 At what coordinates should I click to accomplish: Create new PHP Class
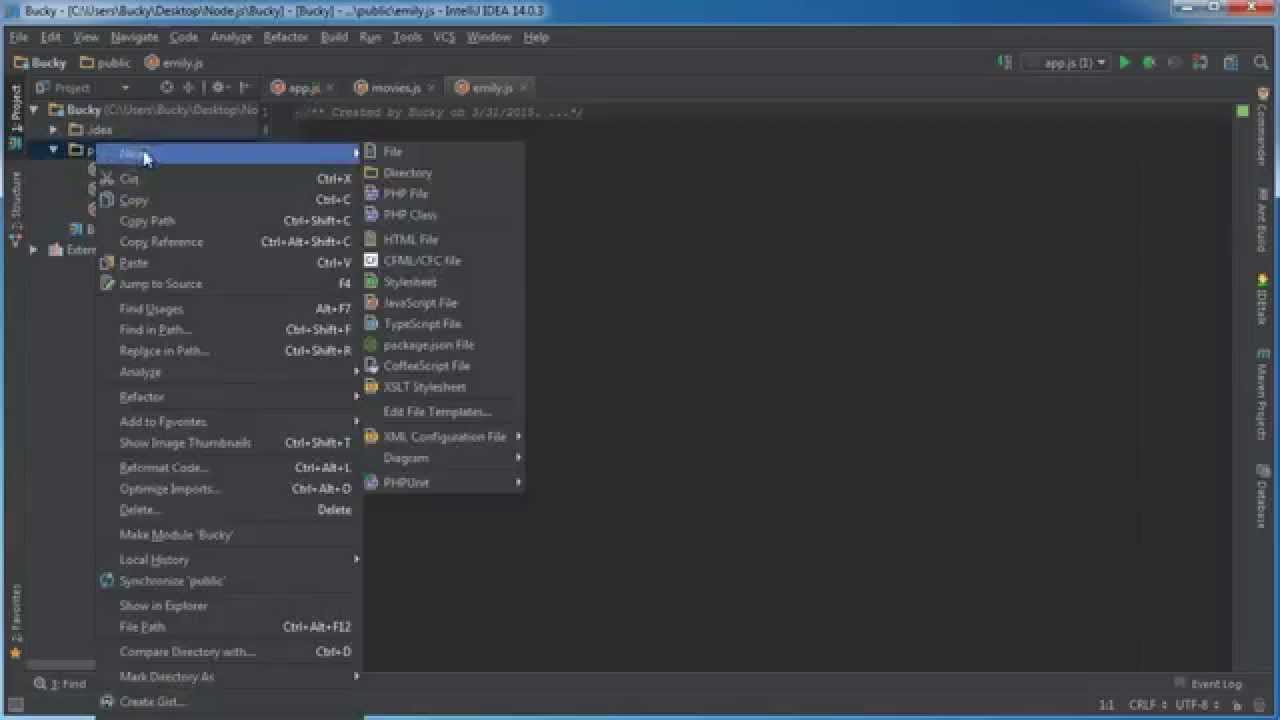pos(442,215)
